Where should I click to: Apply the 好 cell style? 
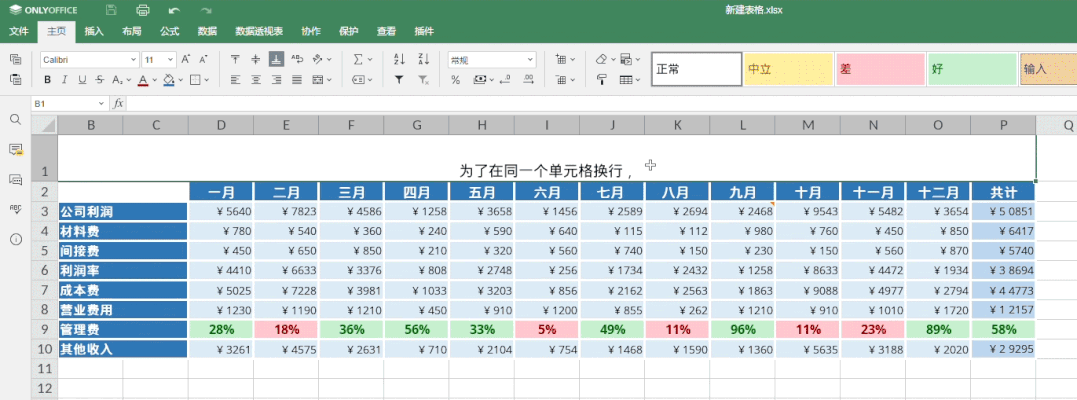point(973,69)
